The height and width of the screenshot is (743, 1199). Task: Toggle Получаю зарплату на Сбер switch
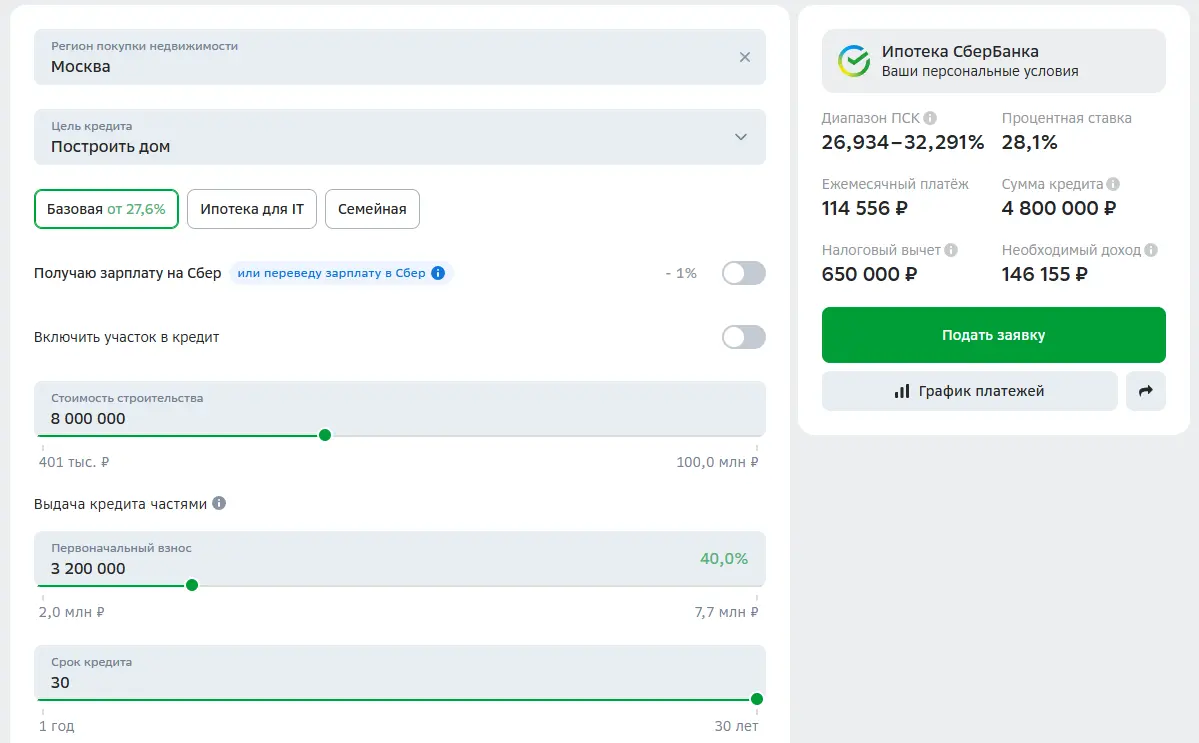(x=743, y=273)
